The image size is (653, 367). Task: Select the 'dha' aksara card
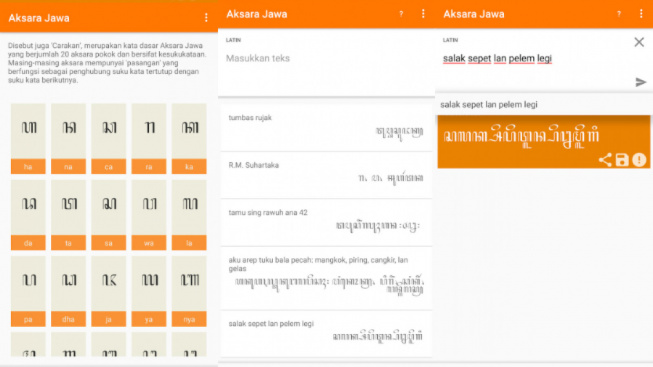(x=68, y=291)
